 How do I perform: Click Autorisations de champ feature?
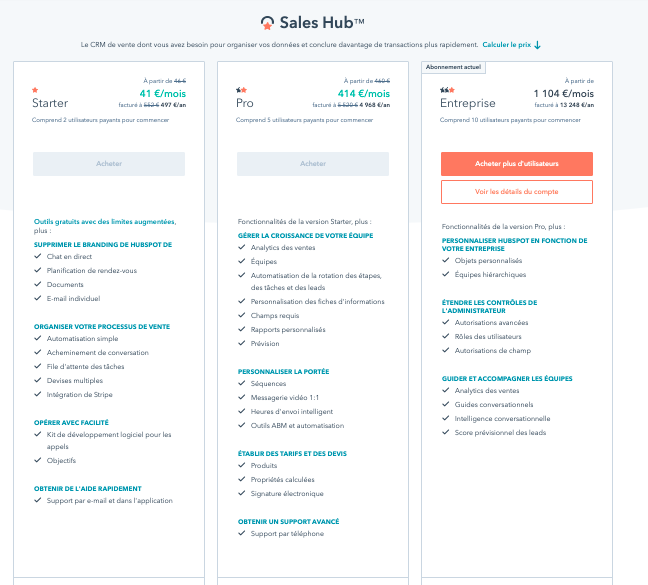click(493, 351)
